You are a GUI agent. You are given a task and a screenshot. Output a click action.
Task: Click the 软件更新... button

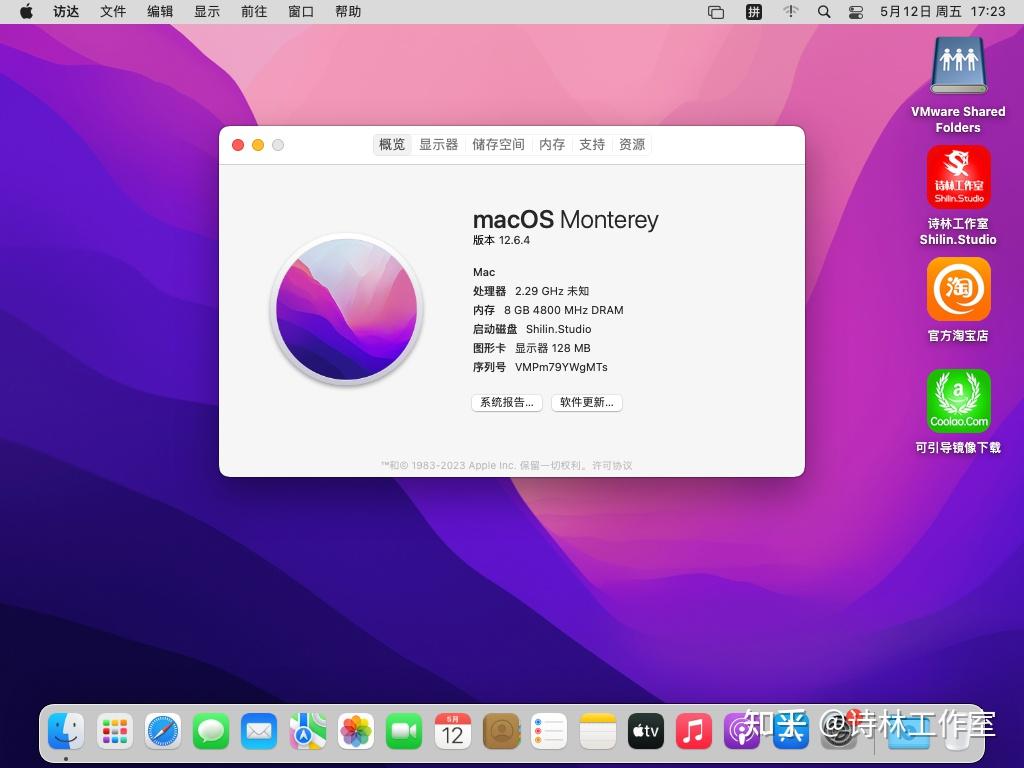pos(586,402)
